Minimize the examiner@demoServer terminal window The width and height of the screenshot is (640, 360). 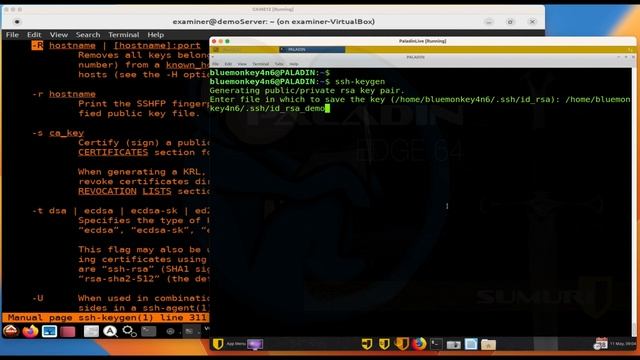(x=489, y=22)
